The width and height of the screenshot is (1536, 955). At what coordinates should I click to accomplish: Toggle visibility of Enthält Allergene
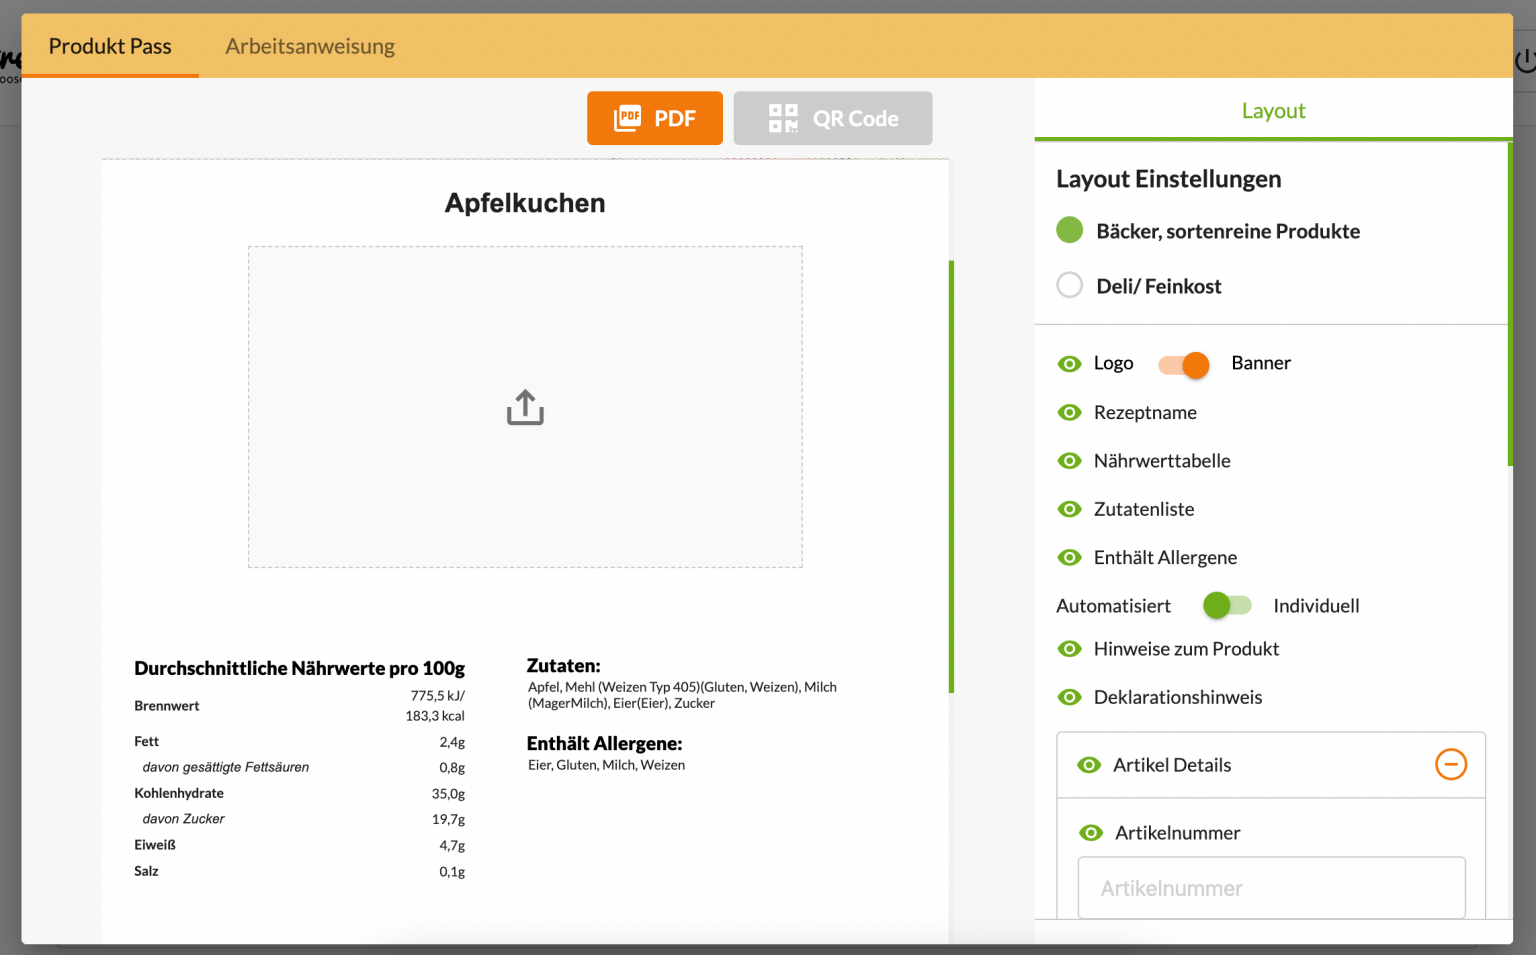click(1069, 557)
